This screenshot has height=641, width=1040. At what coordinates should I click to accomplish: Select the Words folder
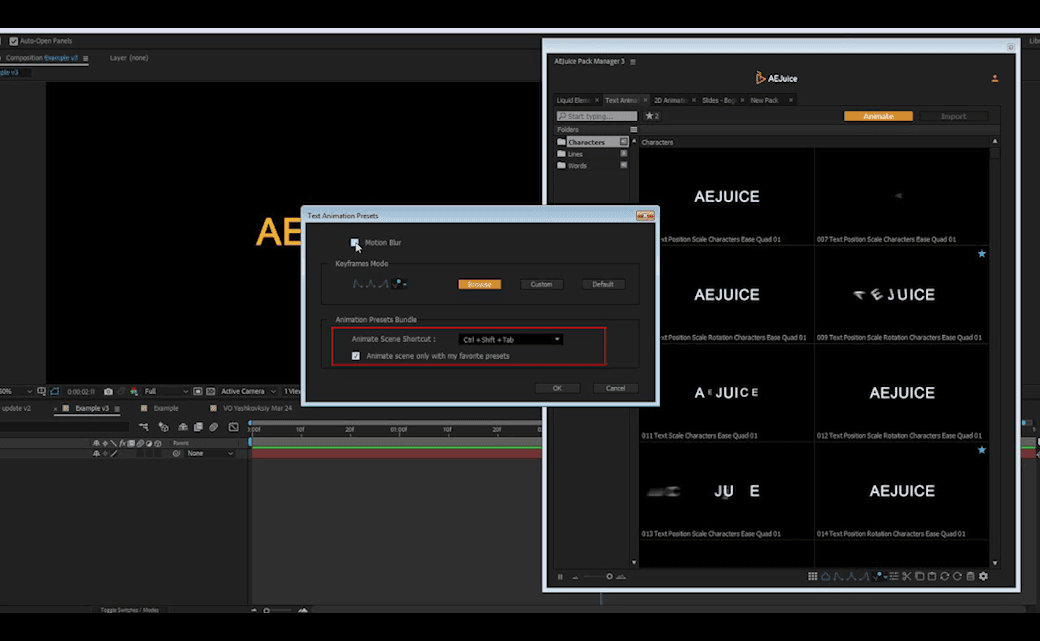592,166
